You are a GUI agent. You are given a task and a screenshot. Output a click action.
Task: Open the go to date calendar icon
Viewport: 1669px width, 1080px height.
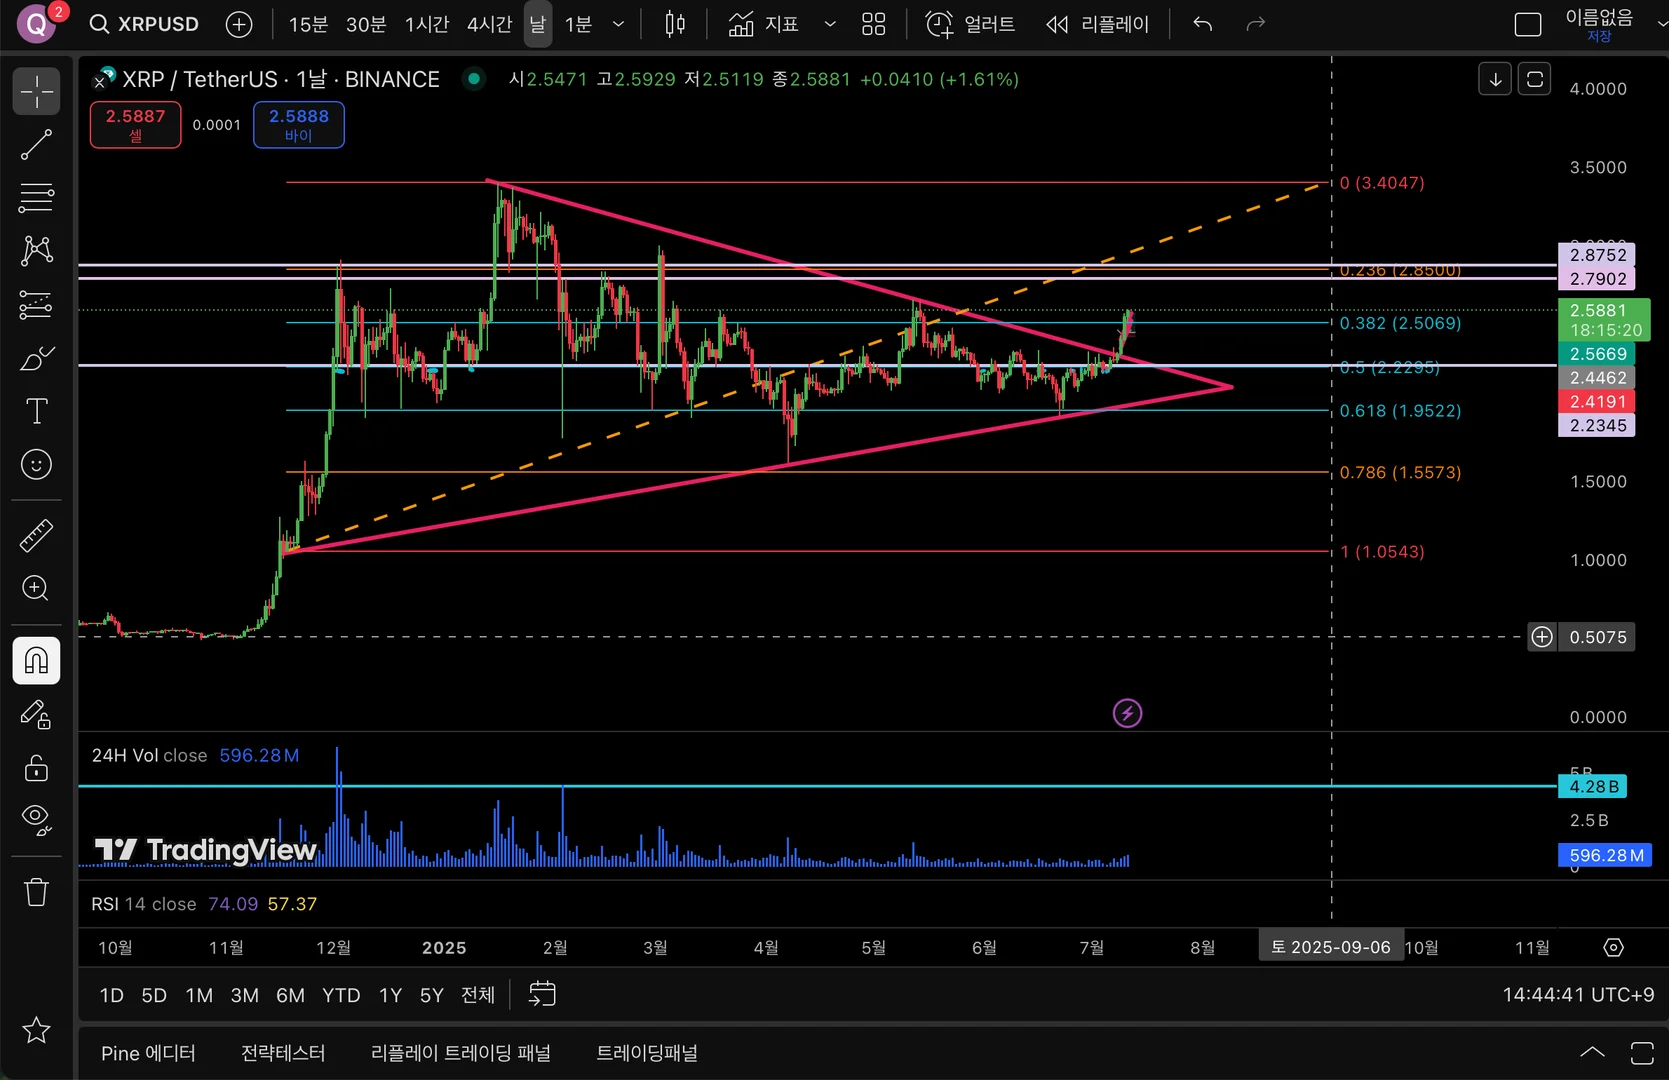point(542,994)
